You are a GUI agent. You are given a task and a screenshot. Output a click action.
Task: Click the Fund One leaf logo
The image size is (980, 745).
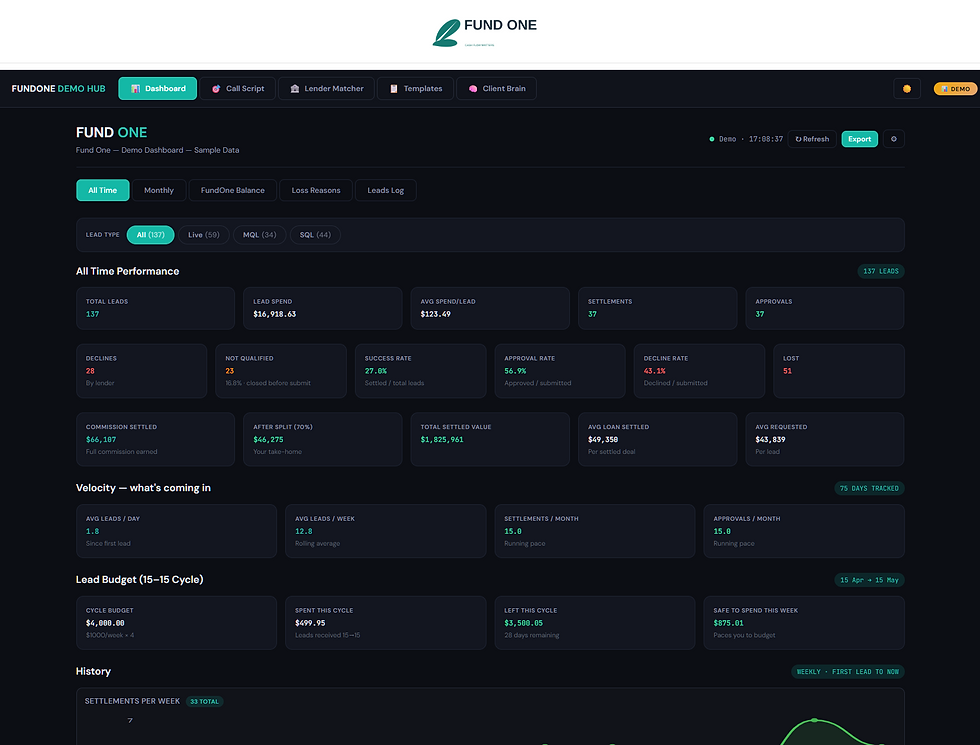point(446,33)
